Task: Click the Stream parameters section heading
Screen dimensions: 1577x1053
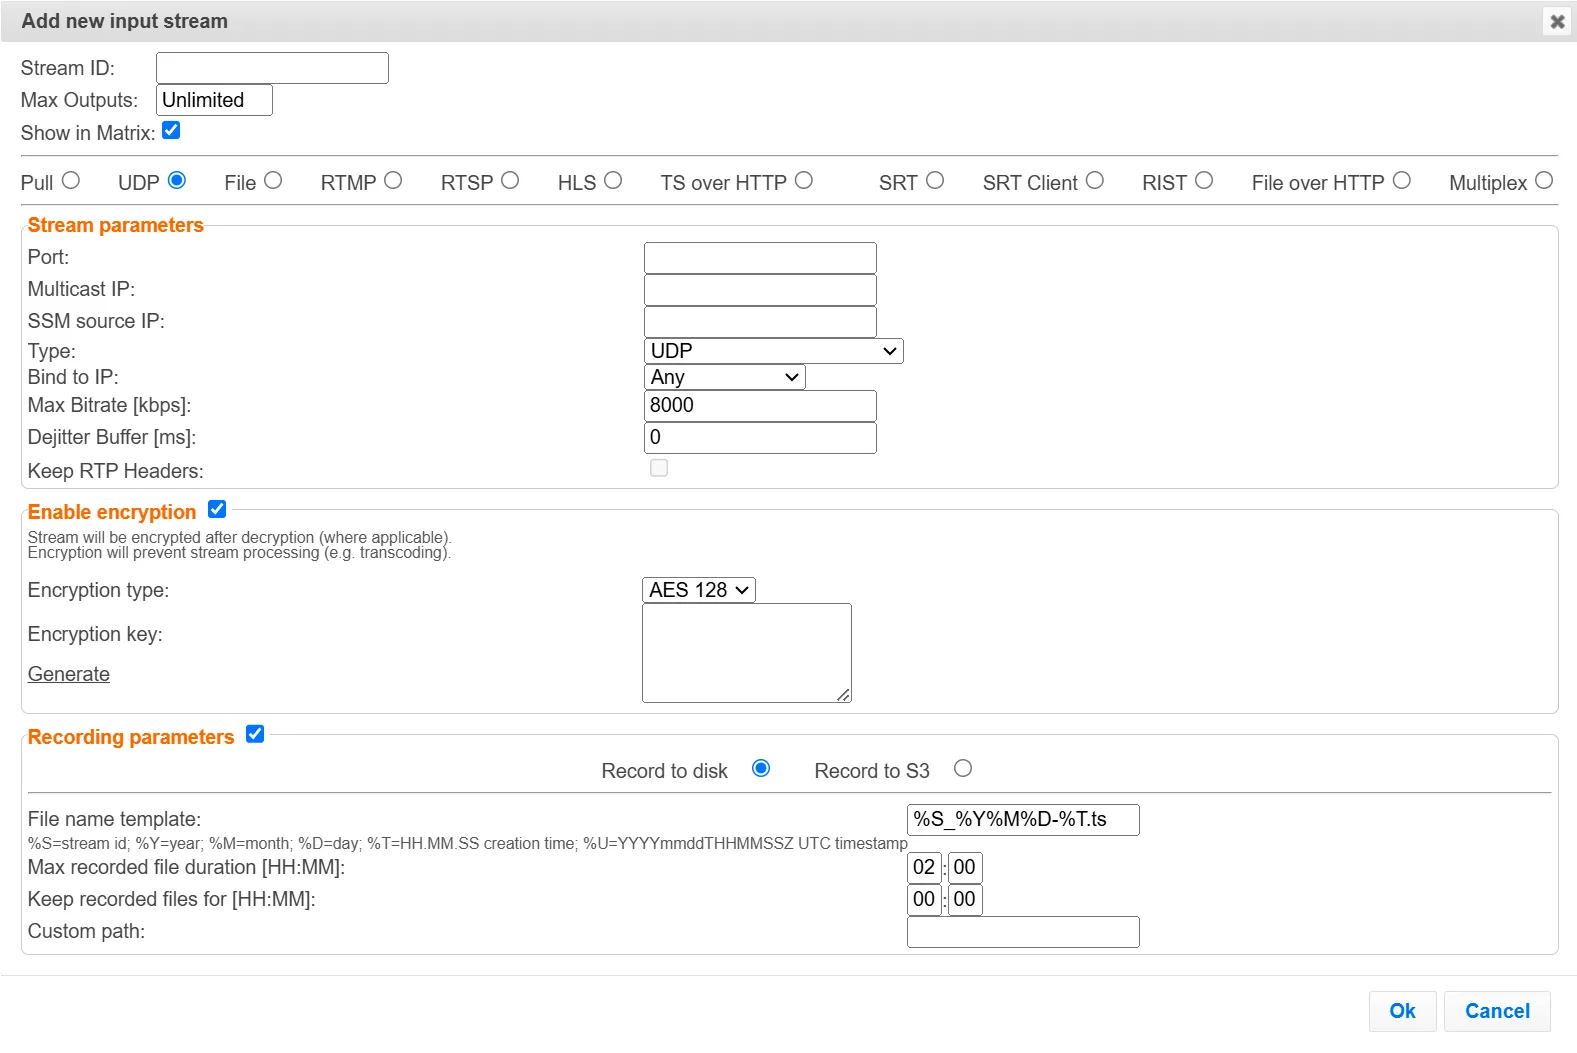Action: pos(116,225)
